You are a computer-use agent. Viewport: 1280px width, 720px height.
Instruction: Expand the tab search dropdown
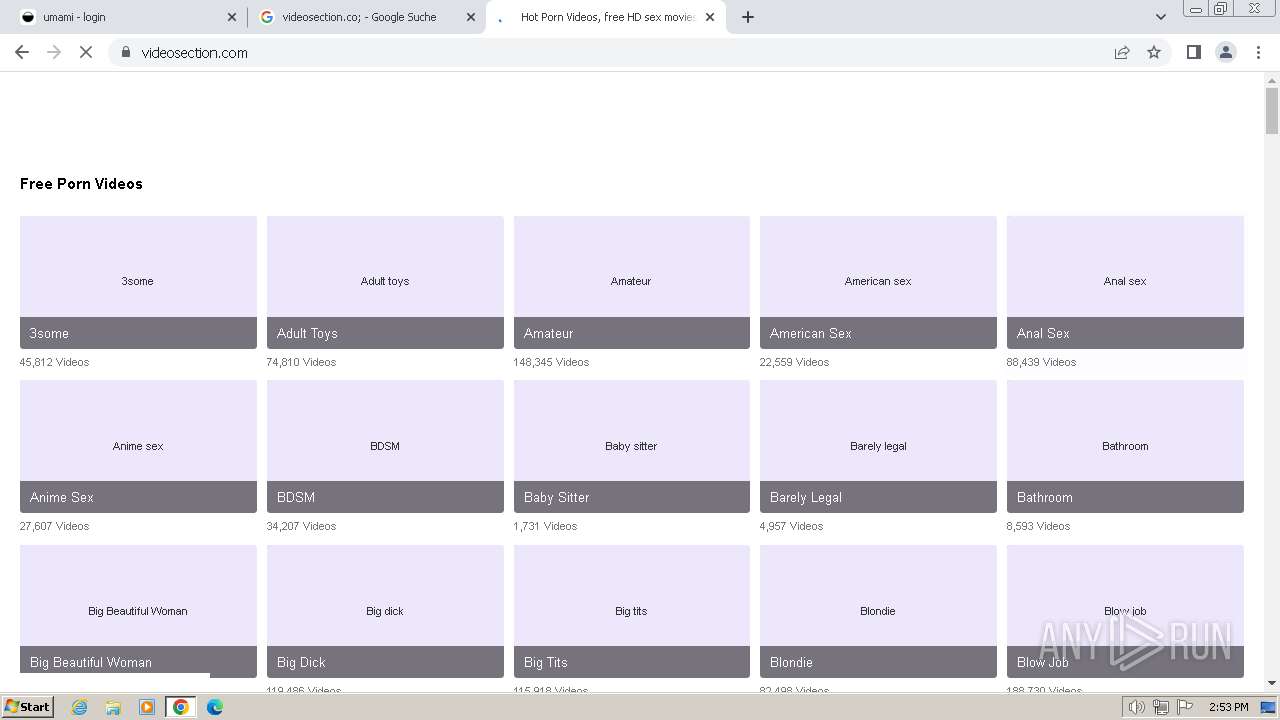1160,17
